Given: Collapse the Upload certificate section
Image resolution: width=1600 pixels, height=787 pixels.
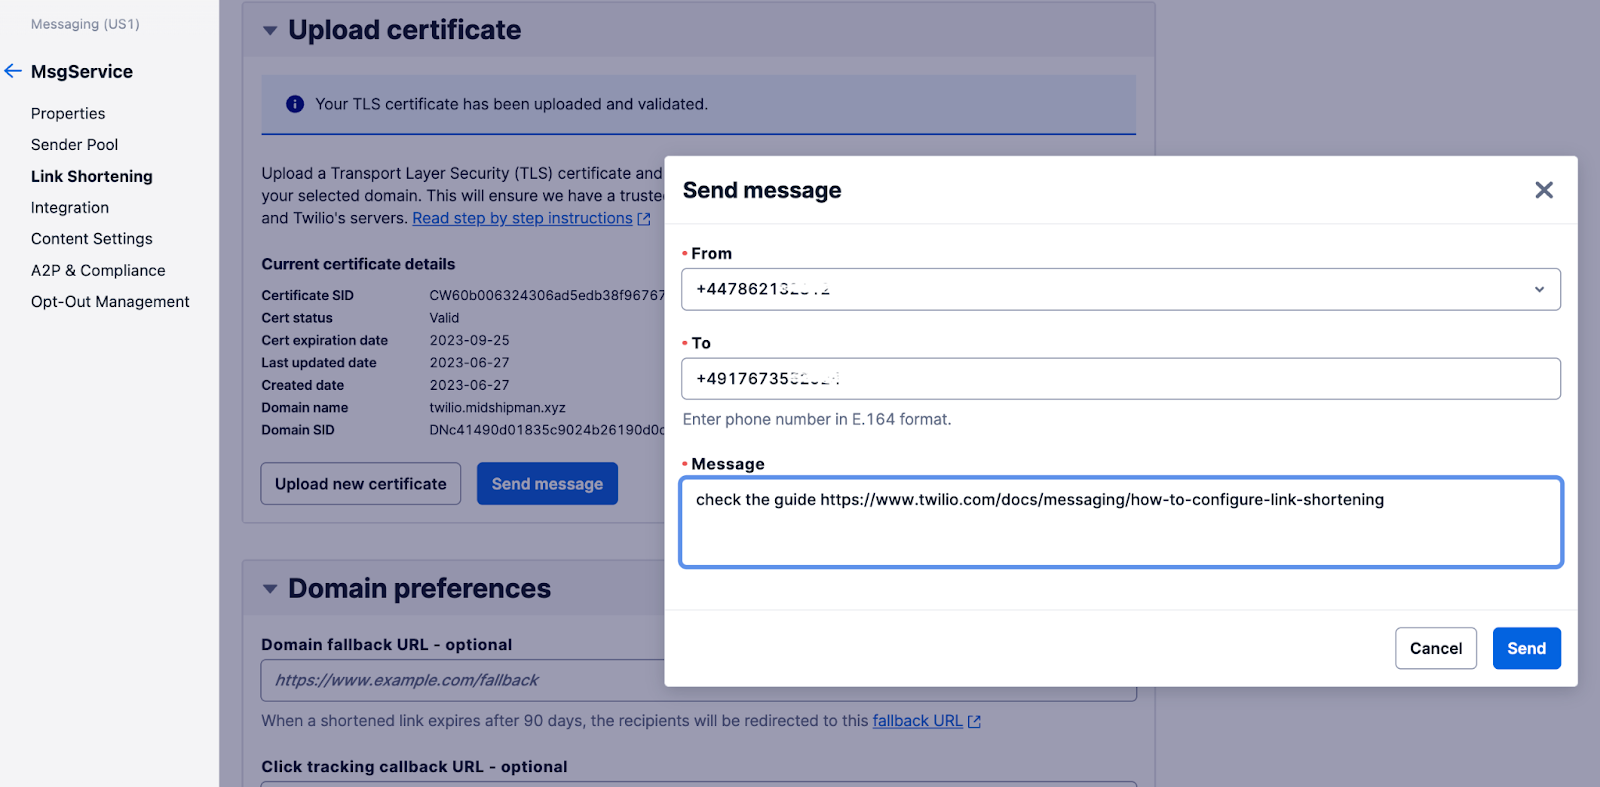Looking at the screenshot, I should [269, 30].
